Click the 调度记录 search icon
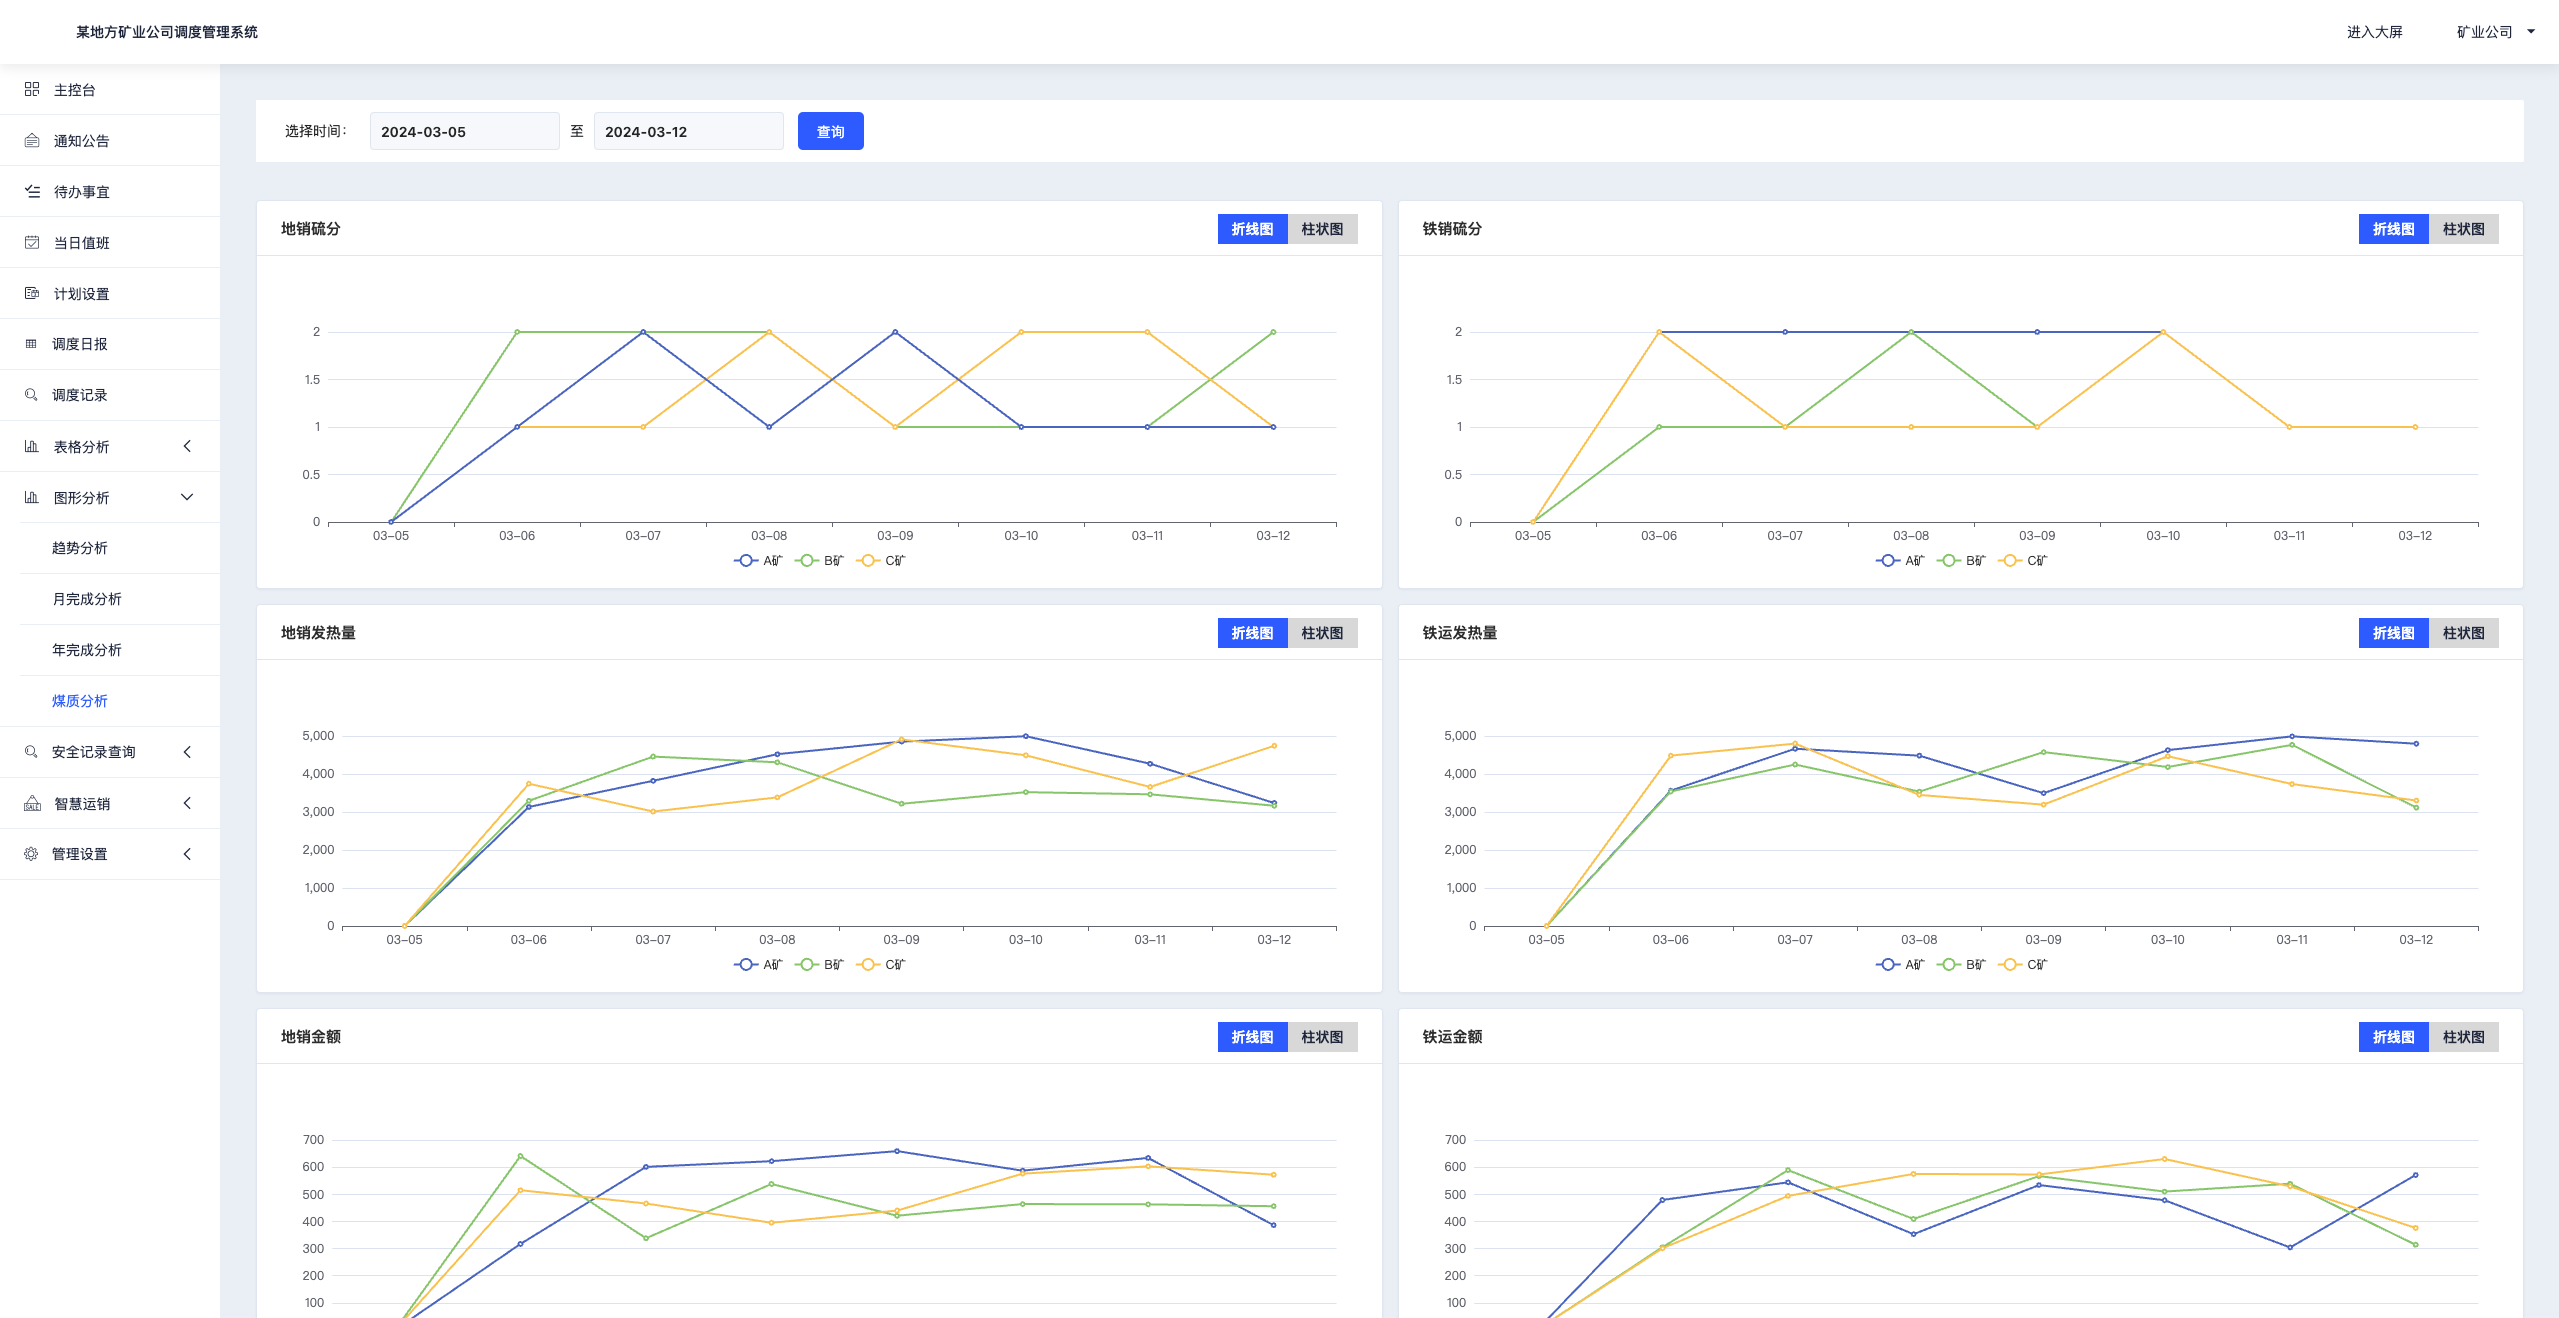The width and height of the screenshot is (2559, 1318). [x=31, y=394]
